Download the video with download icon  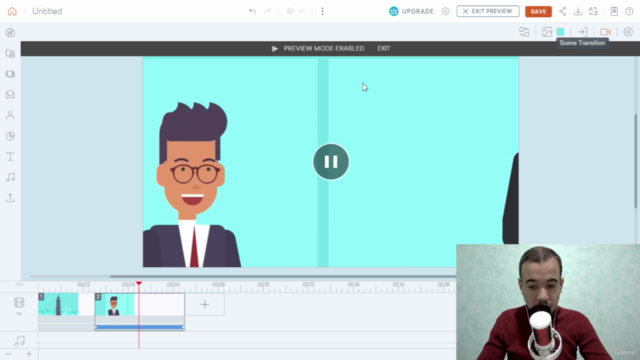point(578,11)
